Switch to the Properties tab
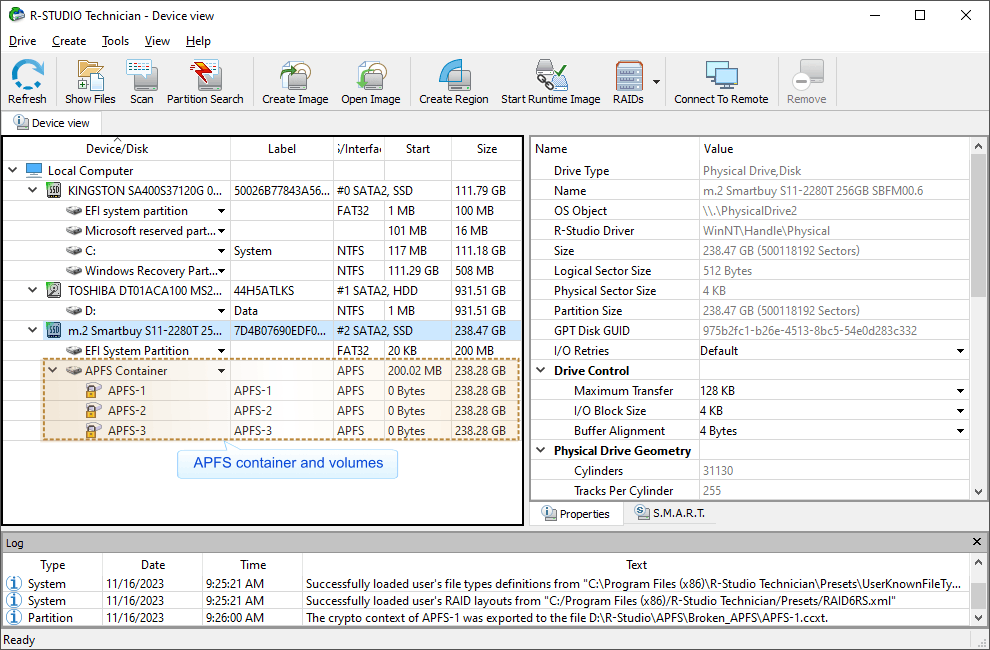The height and width of the screenshot is (650, 990). click(x=576, y=514)
